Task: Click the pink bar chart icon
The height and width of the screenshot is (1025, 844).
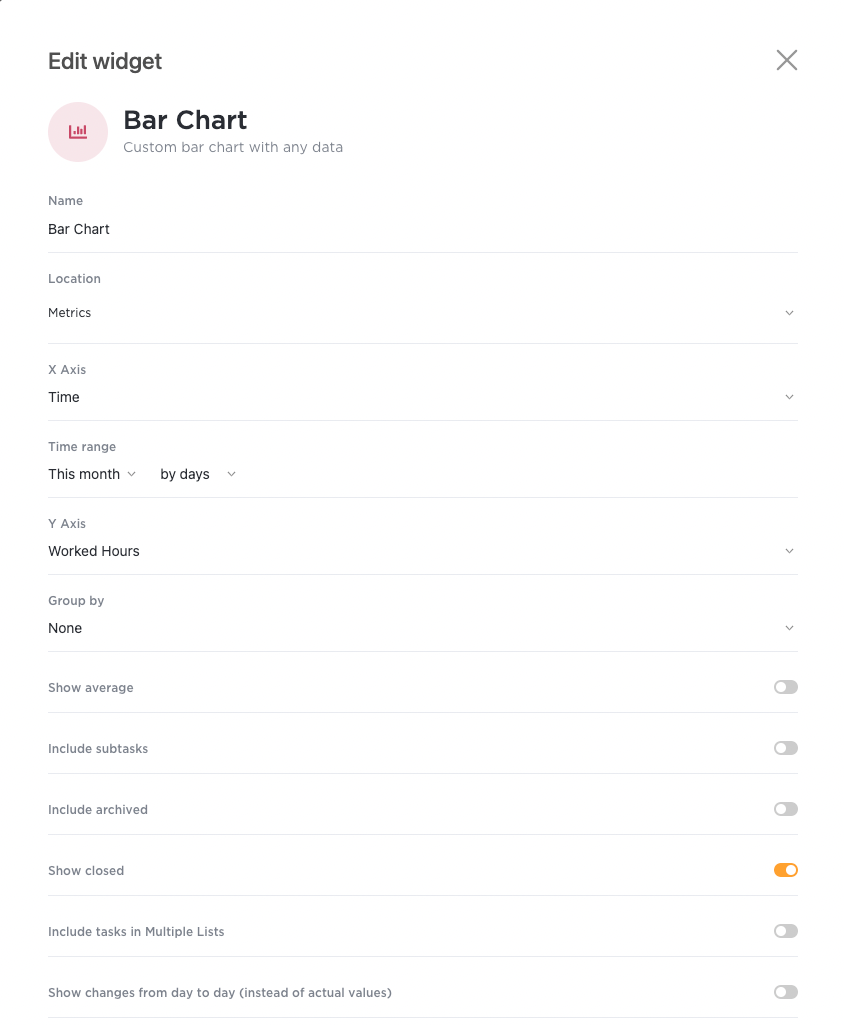Action: 78,132
